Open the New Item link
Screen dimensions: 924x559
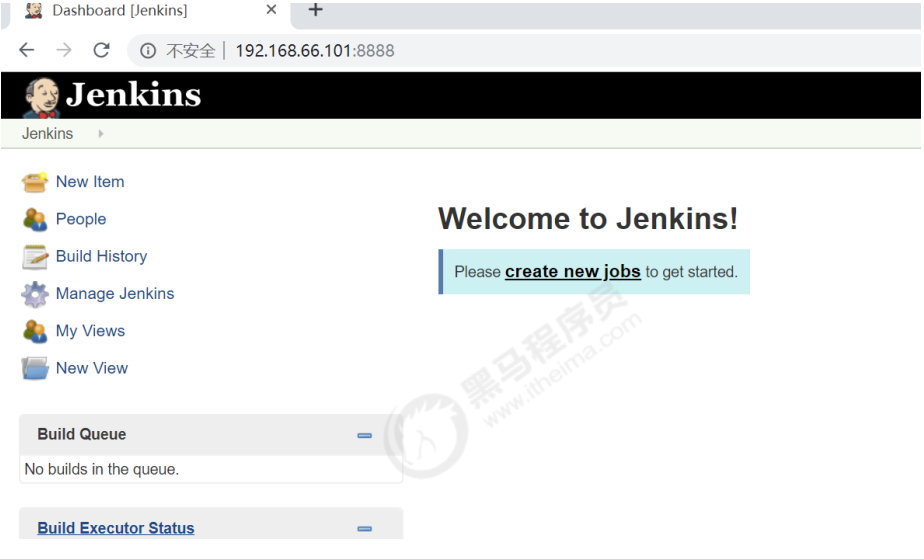click(90, 181)
